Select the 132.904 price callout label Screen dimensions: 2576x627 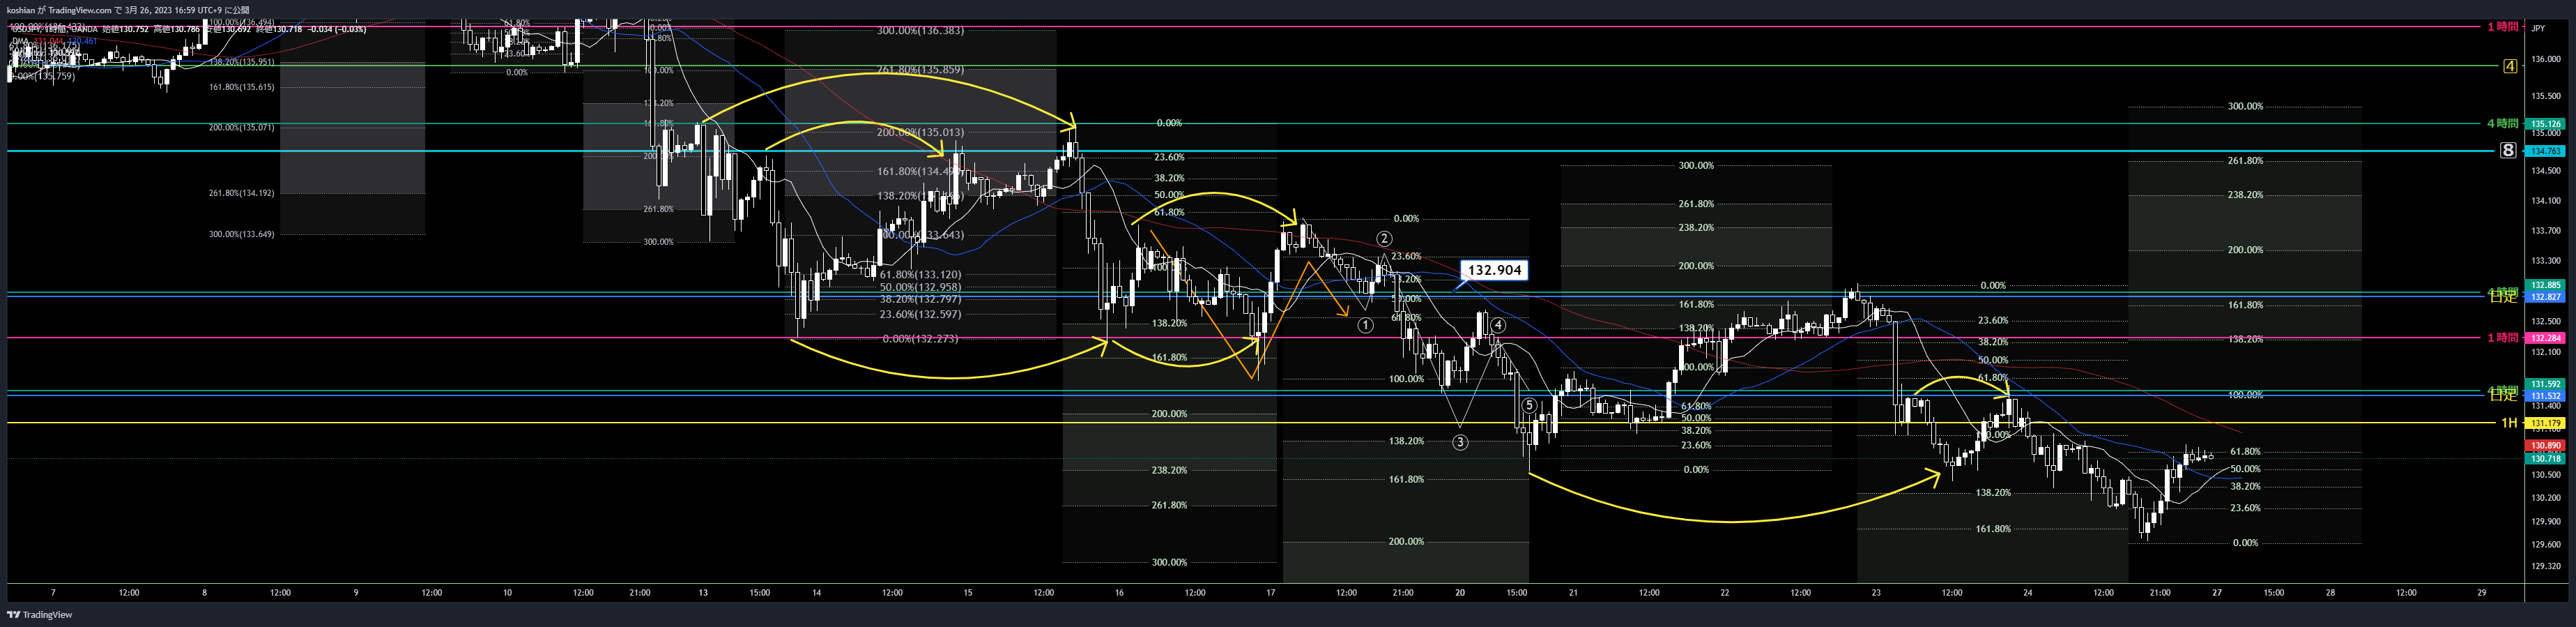(1494, 270)
